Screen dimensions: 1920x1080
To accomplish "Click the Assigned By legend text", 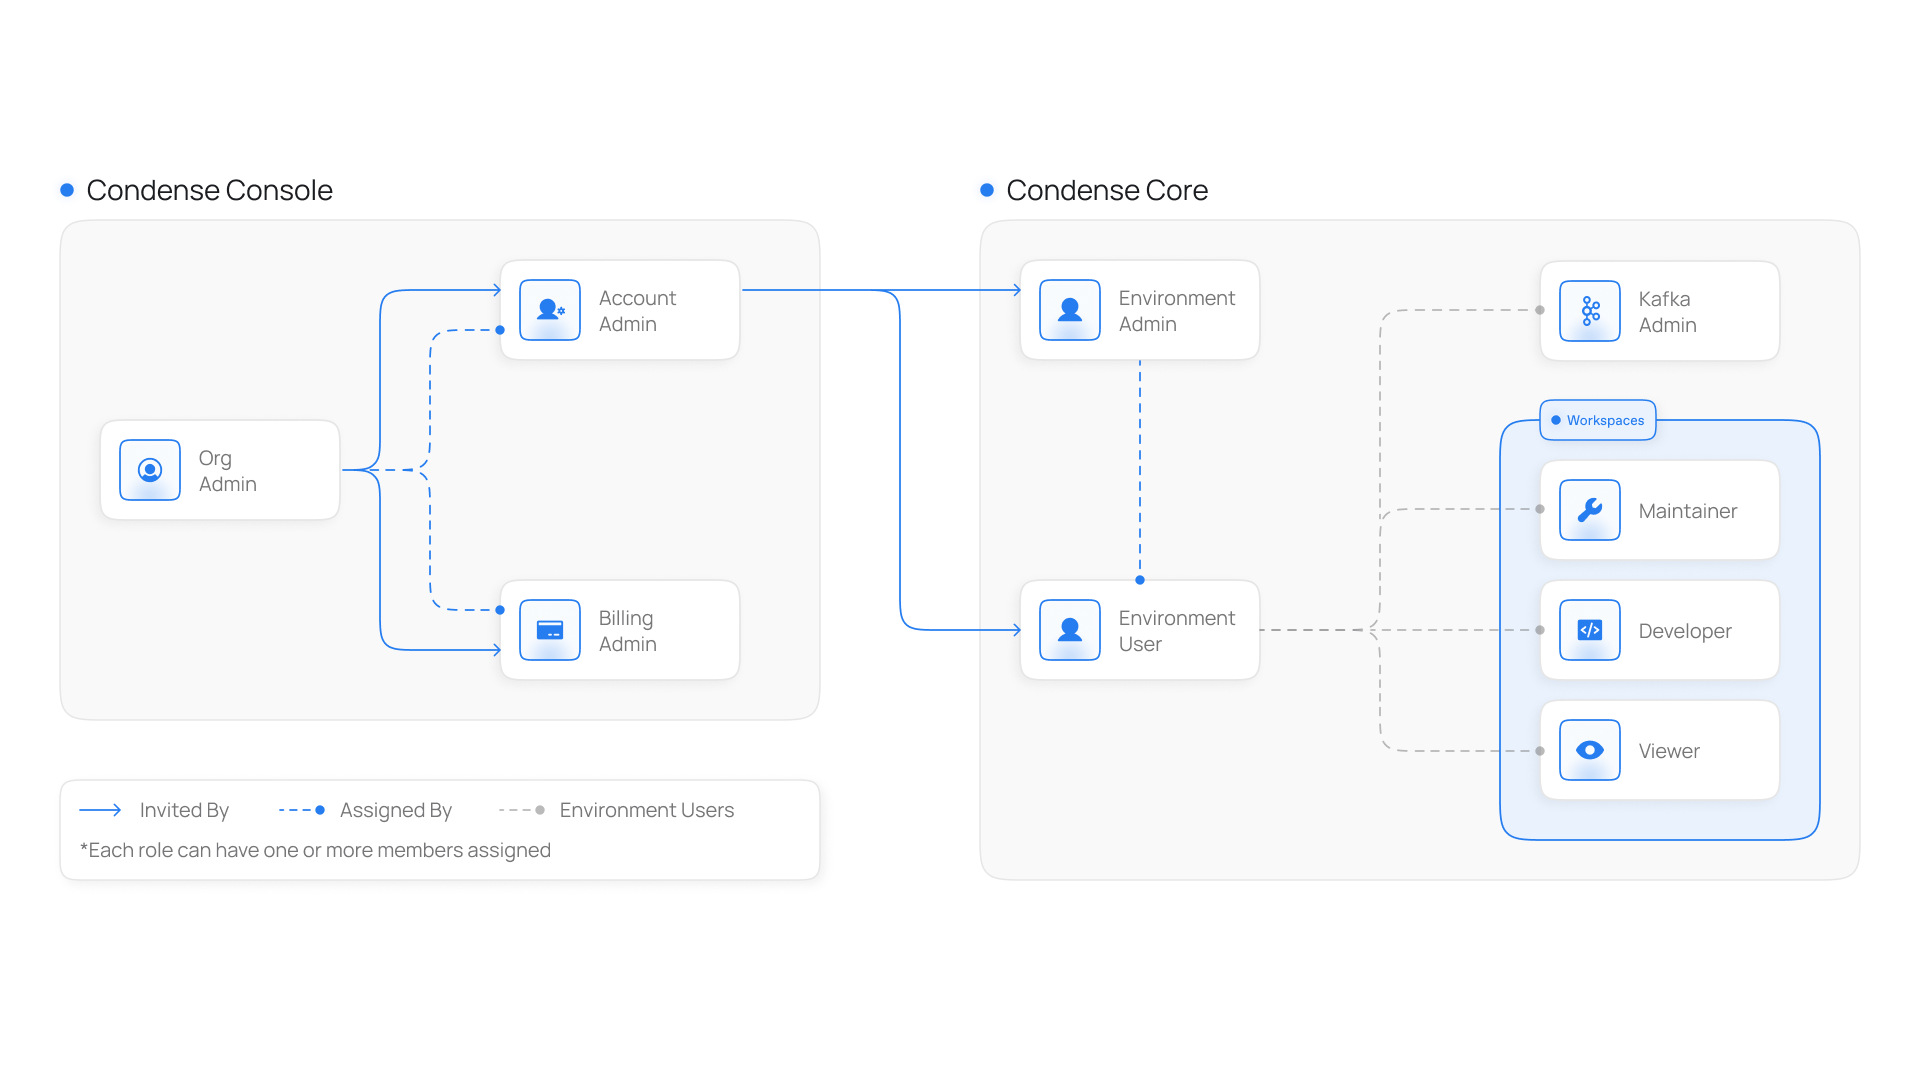I will point(396,810).
